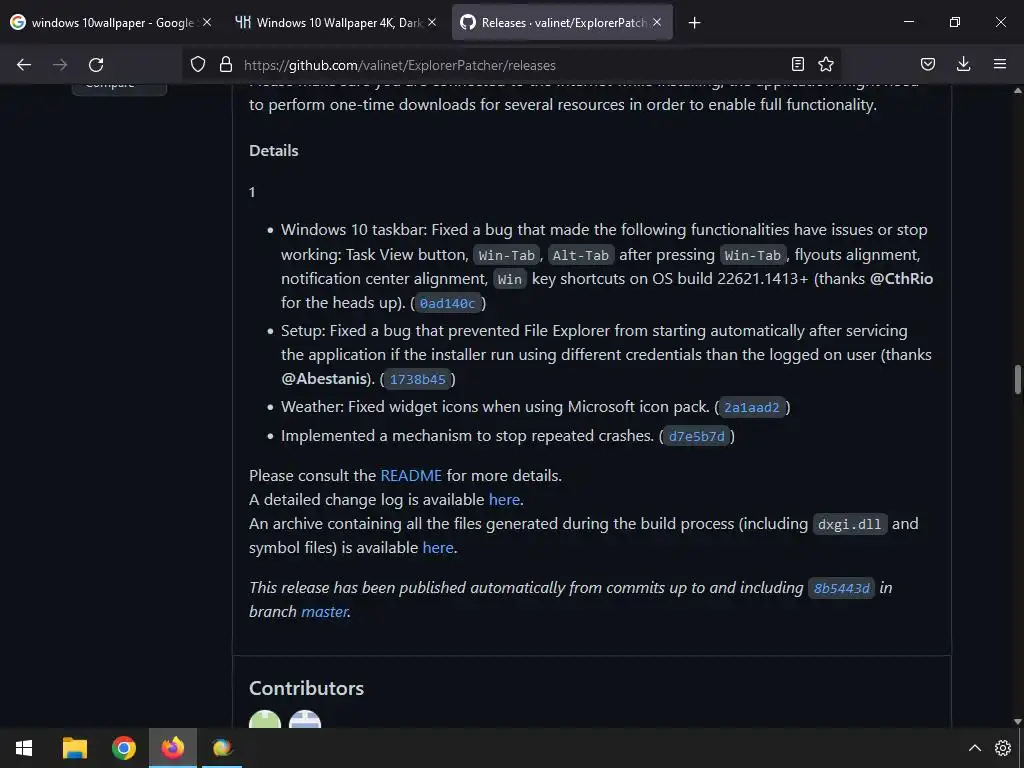Viewport: 1024px width, 768px height.
Task: View site security padlock info
Action: point(226,64)
